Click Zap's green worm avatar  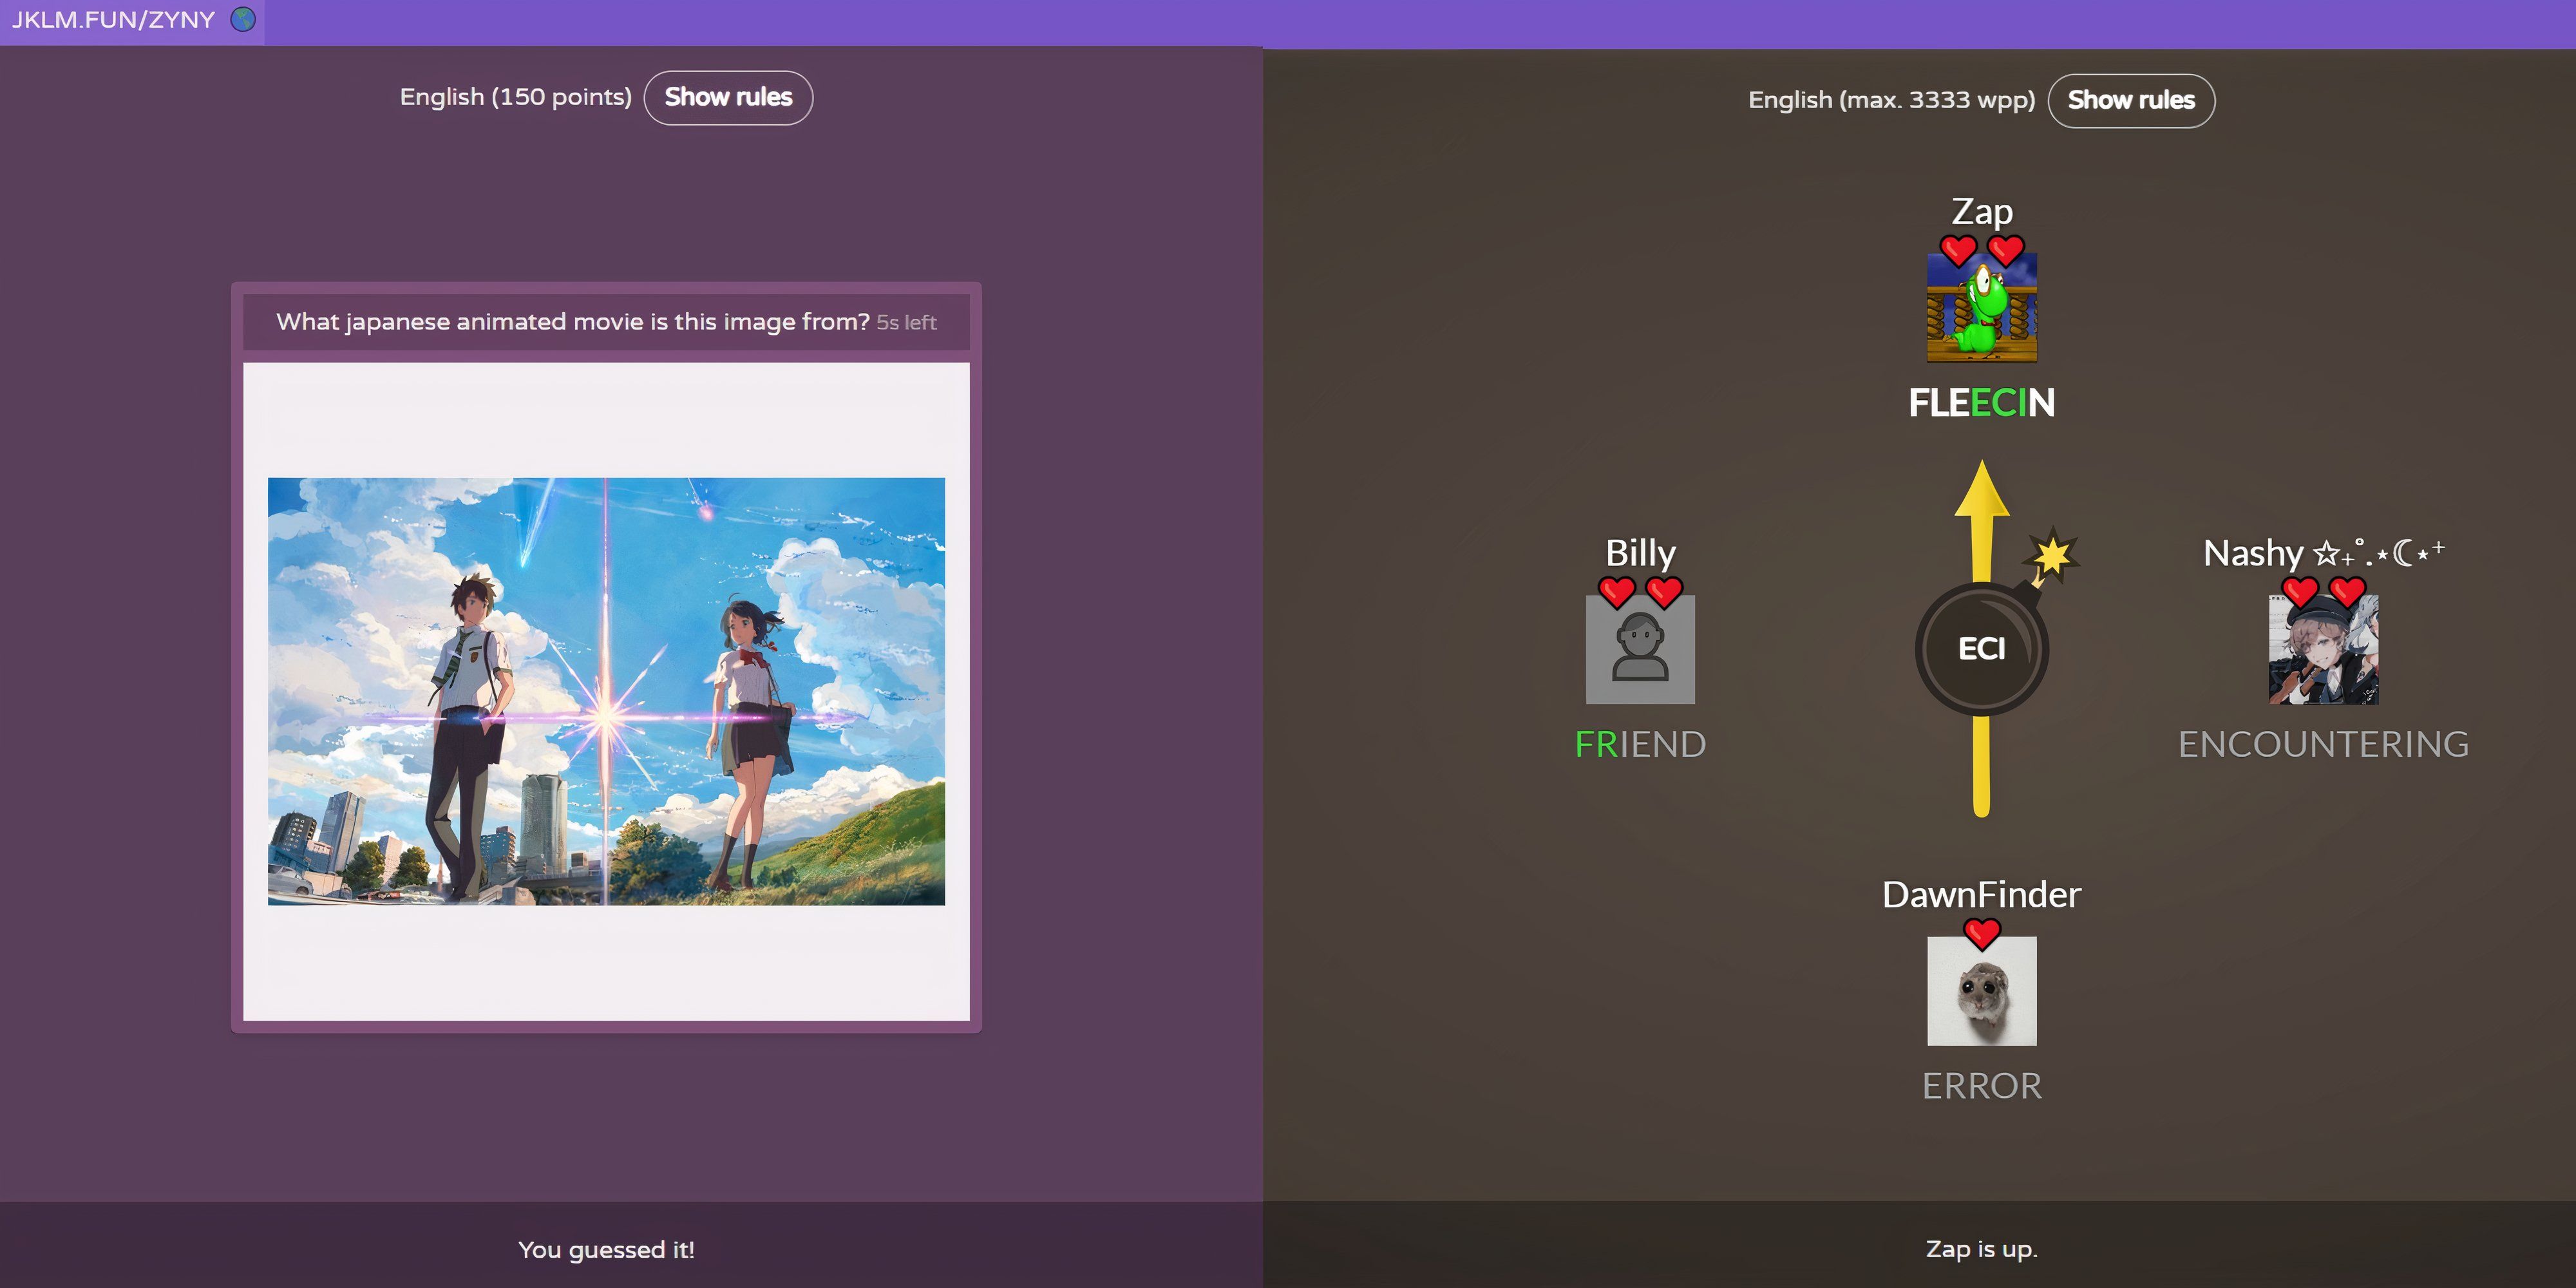tap(1982, 307)
